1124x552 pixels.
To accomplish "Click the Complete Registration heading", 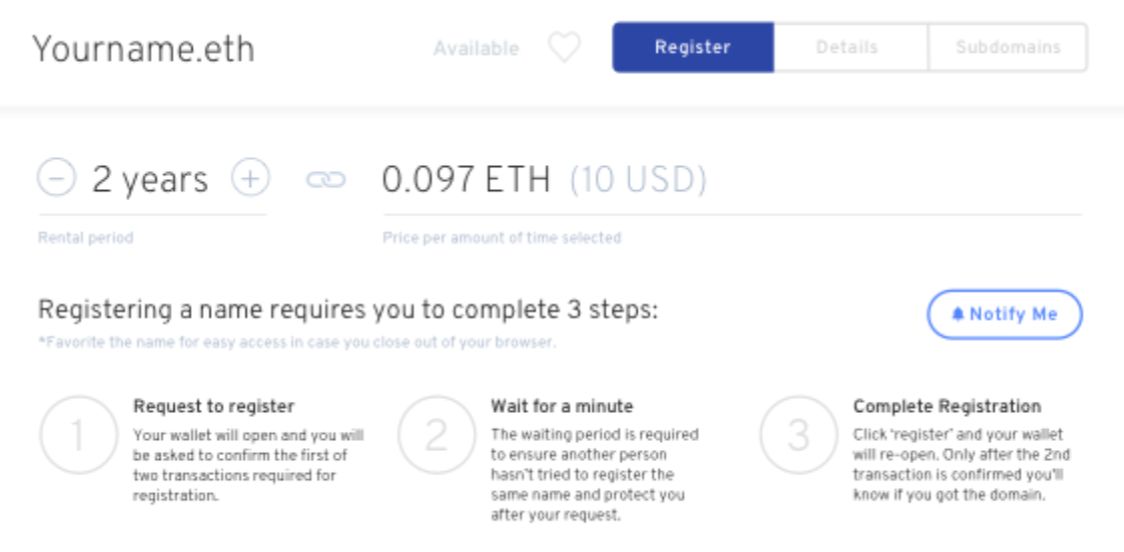I will tap(946, 407).
